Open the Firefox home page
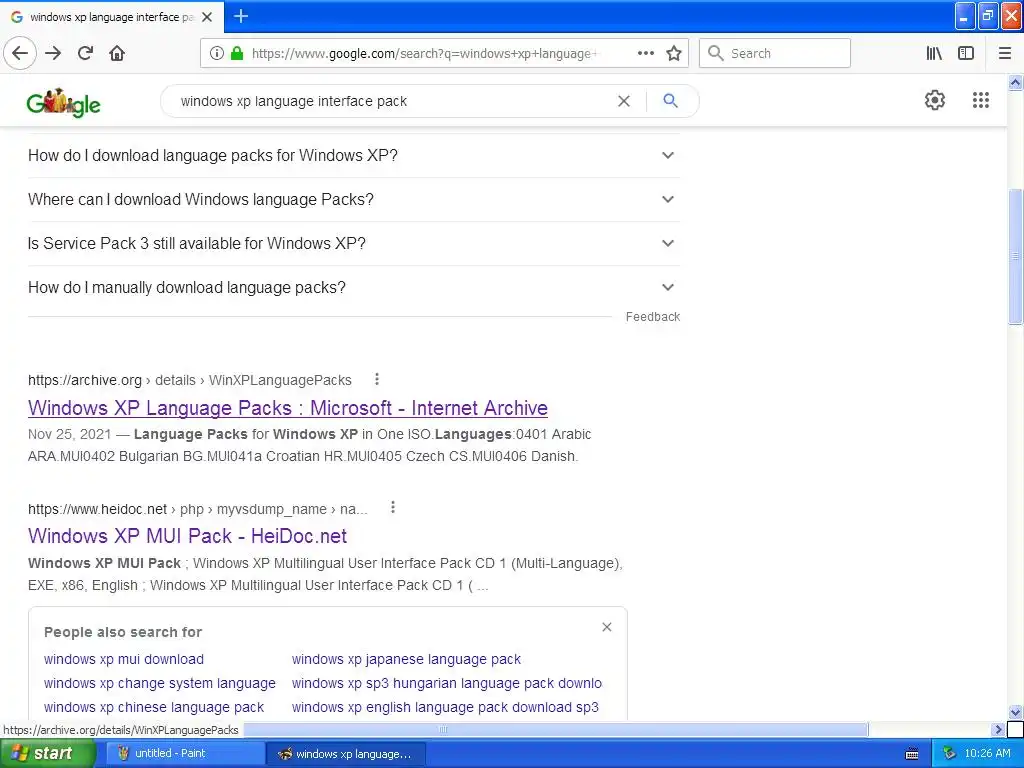1024x768 pixels. (x=117, y=53)
